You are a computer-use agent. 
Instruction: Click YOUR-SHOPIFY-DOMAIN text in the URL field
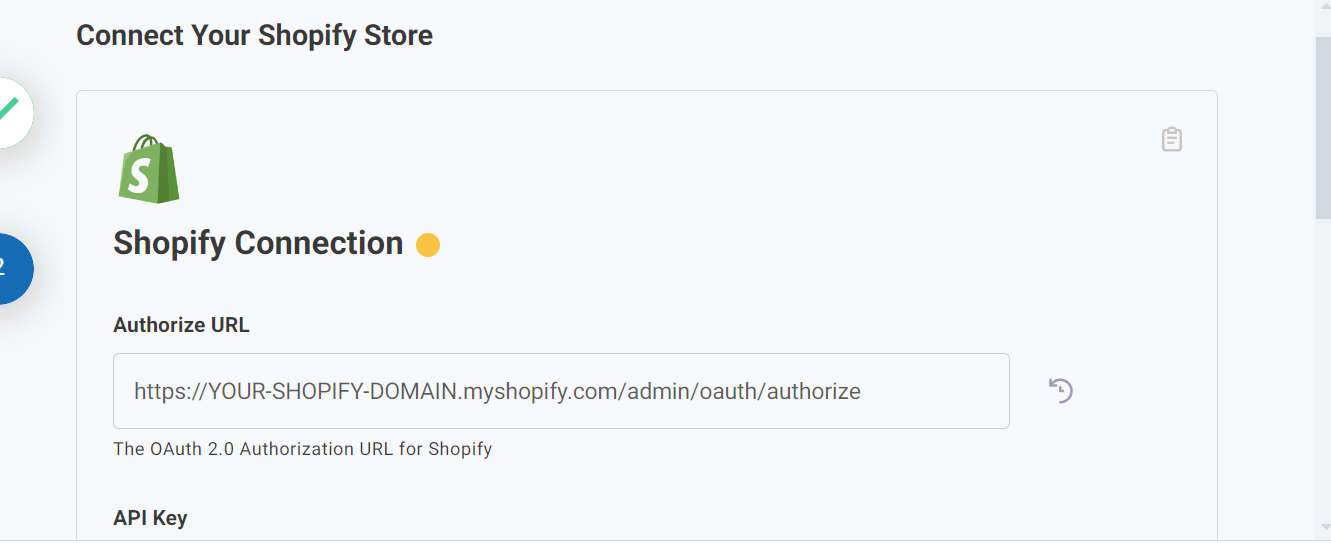tap(333, 391)
